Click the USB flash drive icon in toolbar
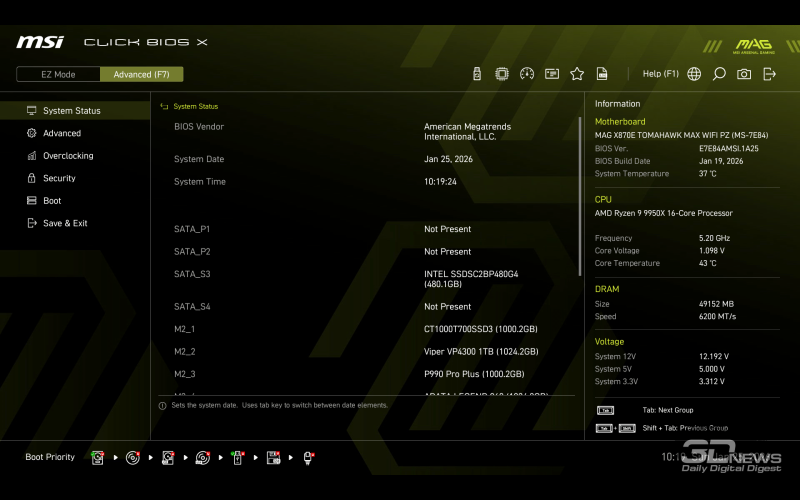This screenshot has height=500, width=800. (x=477, y=74)
